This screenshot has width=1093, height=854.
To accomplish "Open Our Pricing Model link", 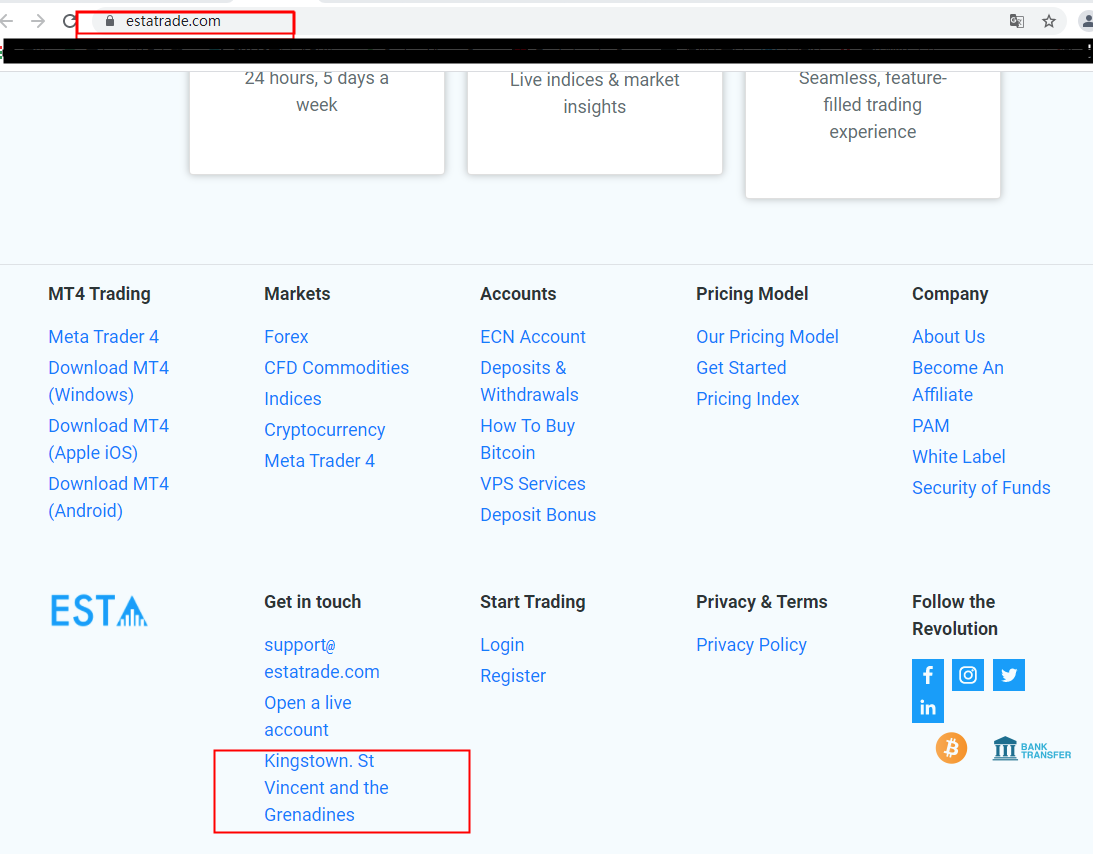I will [x=767, y=337].
